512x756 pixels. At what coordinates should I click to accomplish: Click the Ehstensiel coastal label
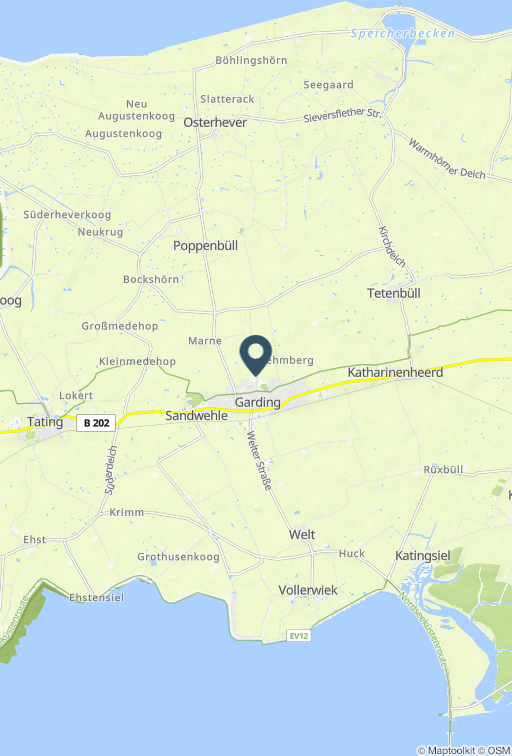tap(96, 597)
